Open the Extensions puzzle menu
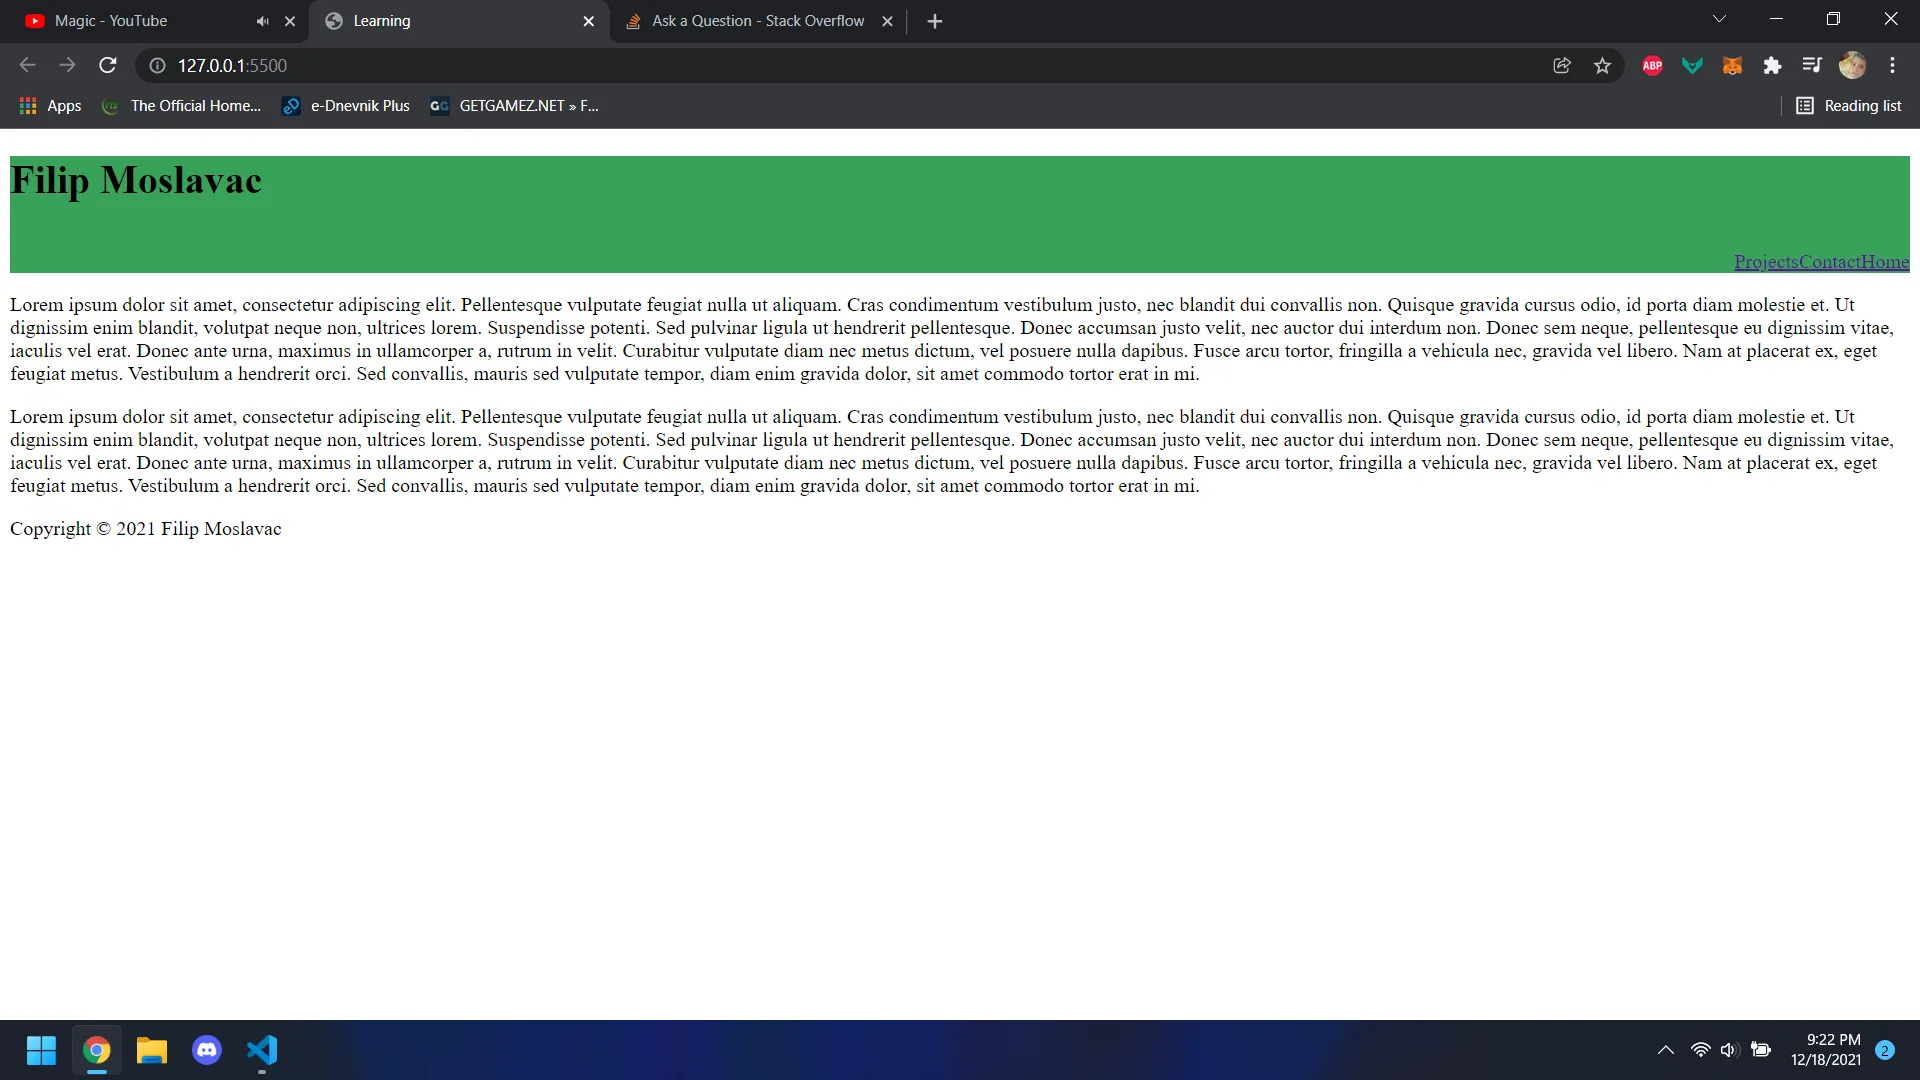 click(x=1772, y=65)
